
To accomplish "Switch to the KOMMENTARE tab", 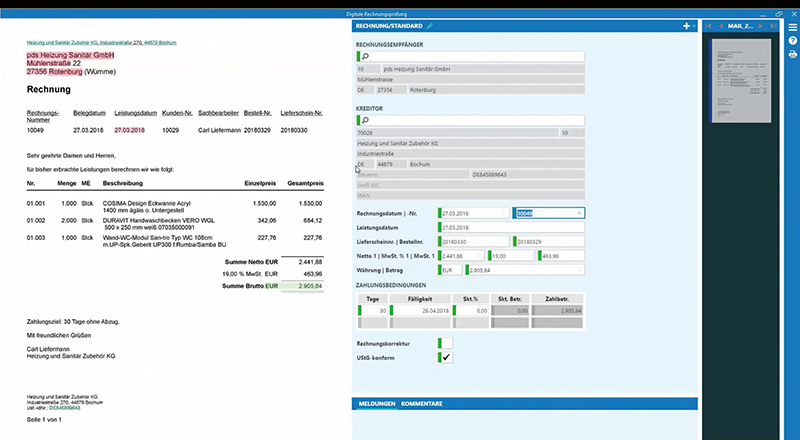I will tap(421, 404).
